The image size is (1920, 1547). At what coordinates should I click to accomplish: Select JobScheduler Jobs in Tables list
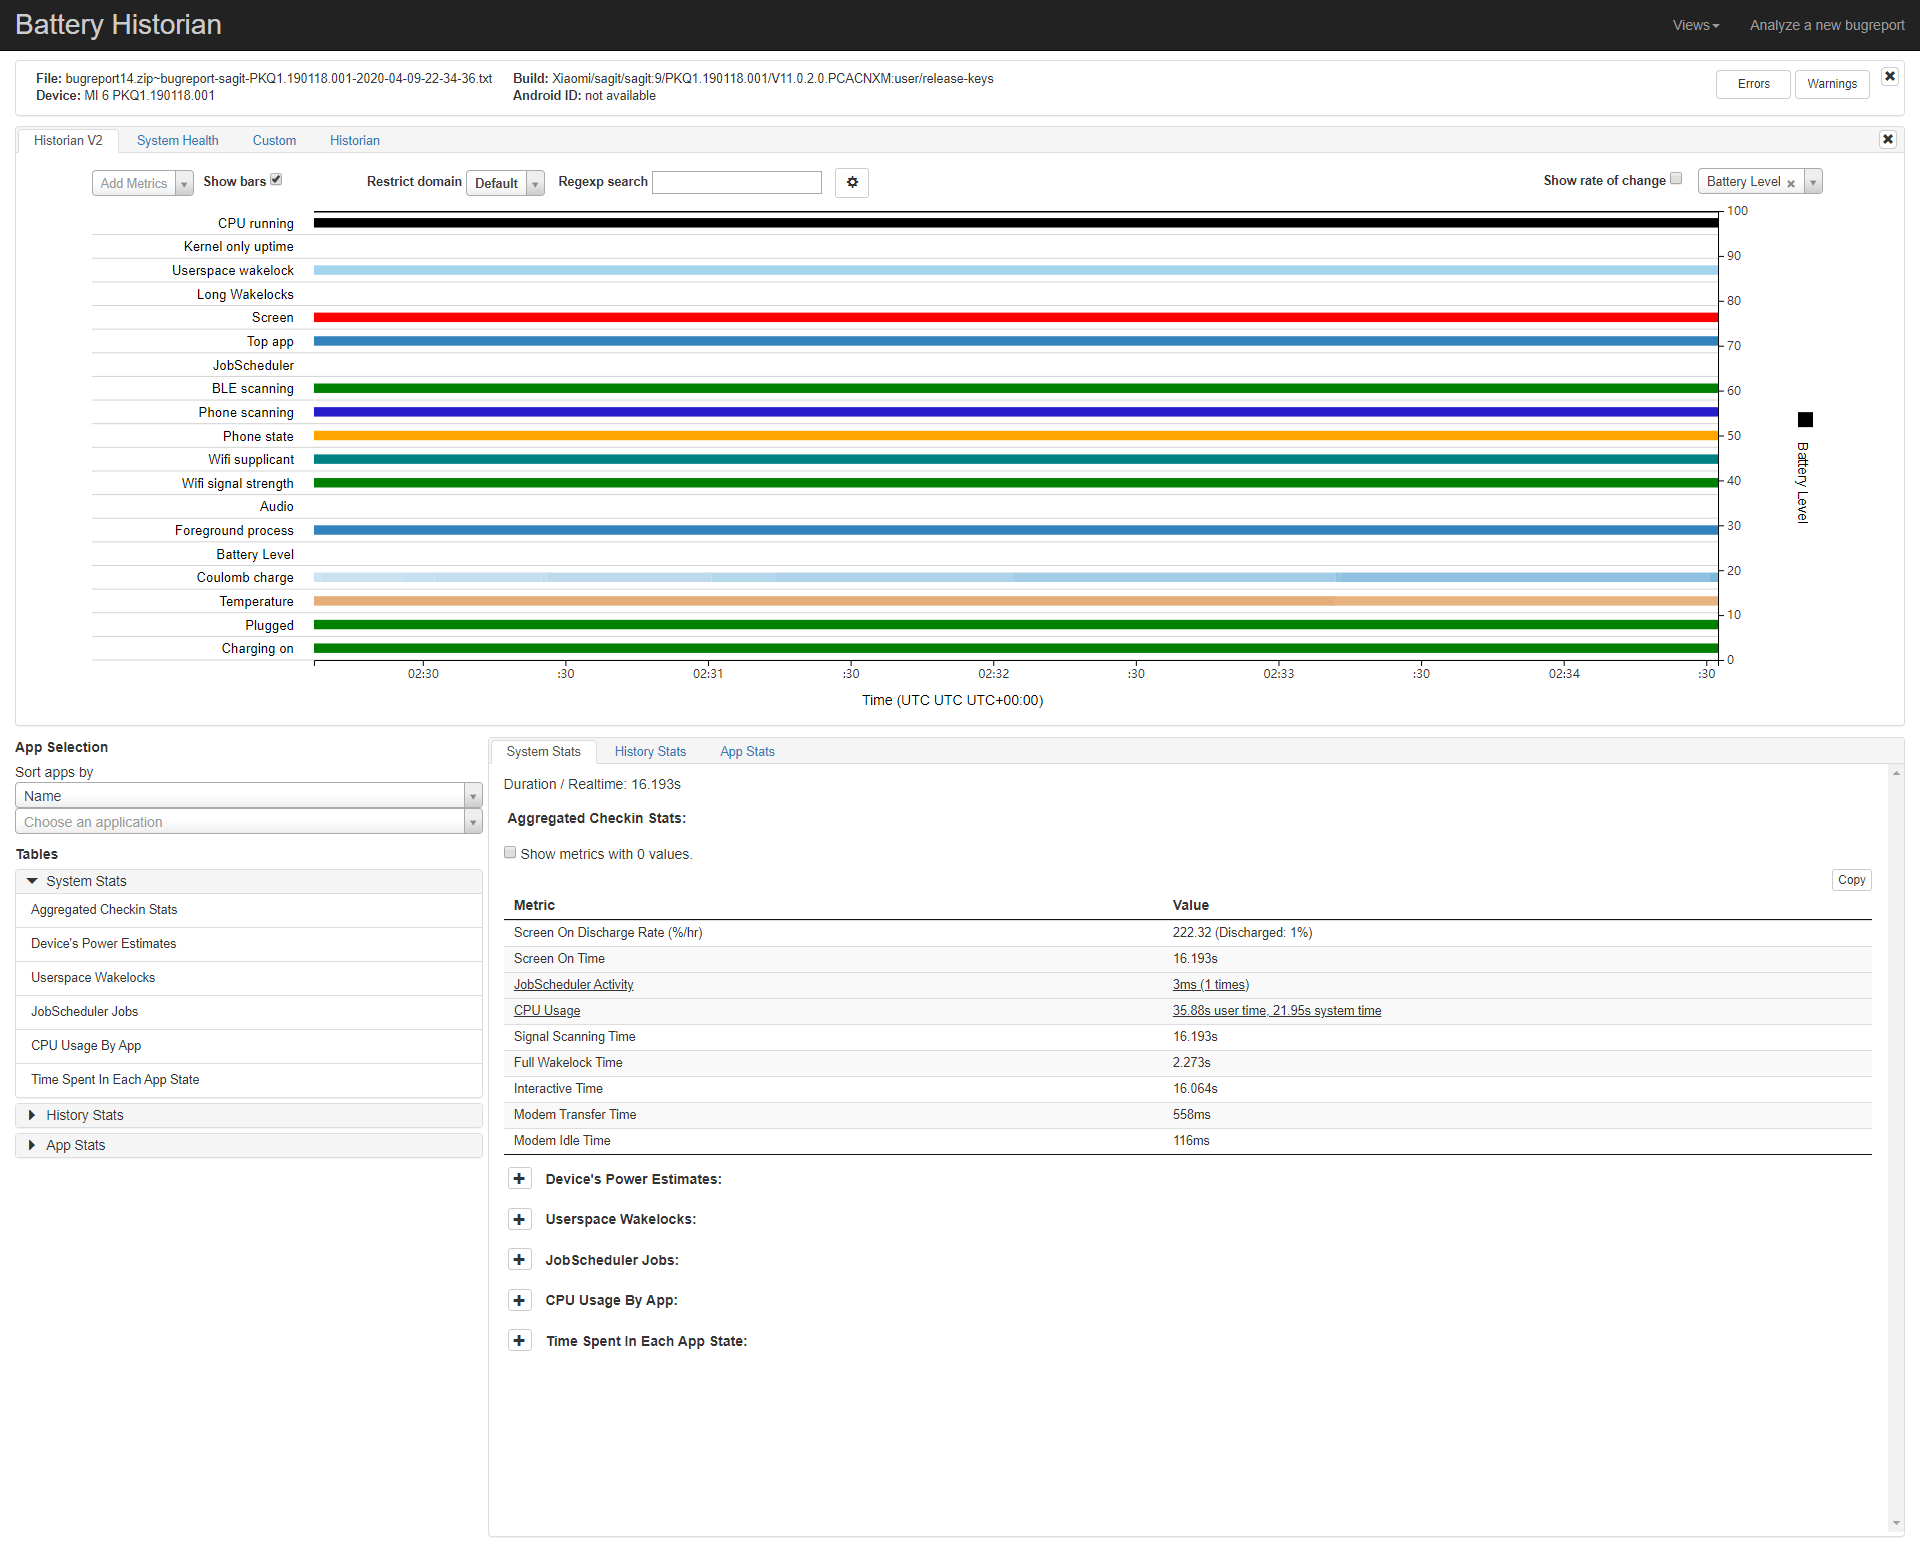[249, 1012]
